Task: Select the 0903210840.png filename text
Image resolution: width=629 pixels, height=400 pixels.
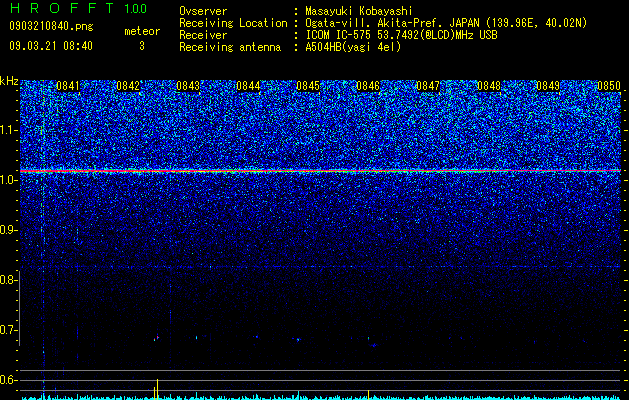Action: [51, 26]
